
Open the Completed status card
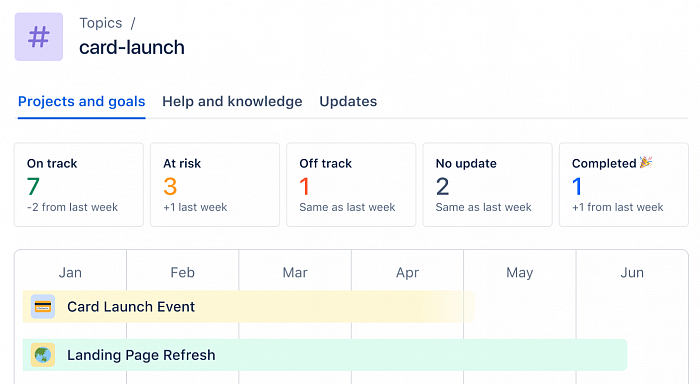(624, 184)
